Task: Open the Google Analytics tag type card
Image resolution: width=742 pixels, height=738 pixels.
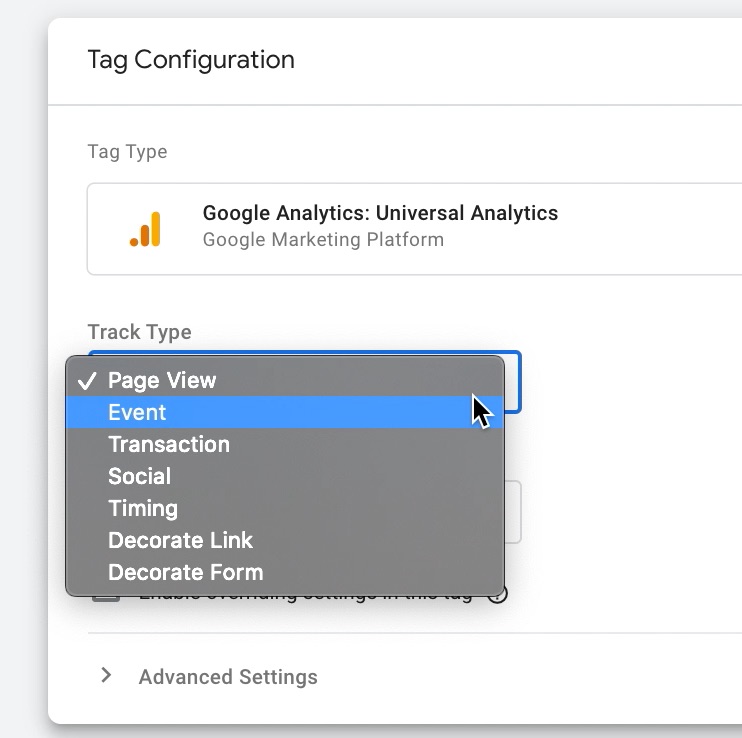Action: (x=415, y=229)
